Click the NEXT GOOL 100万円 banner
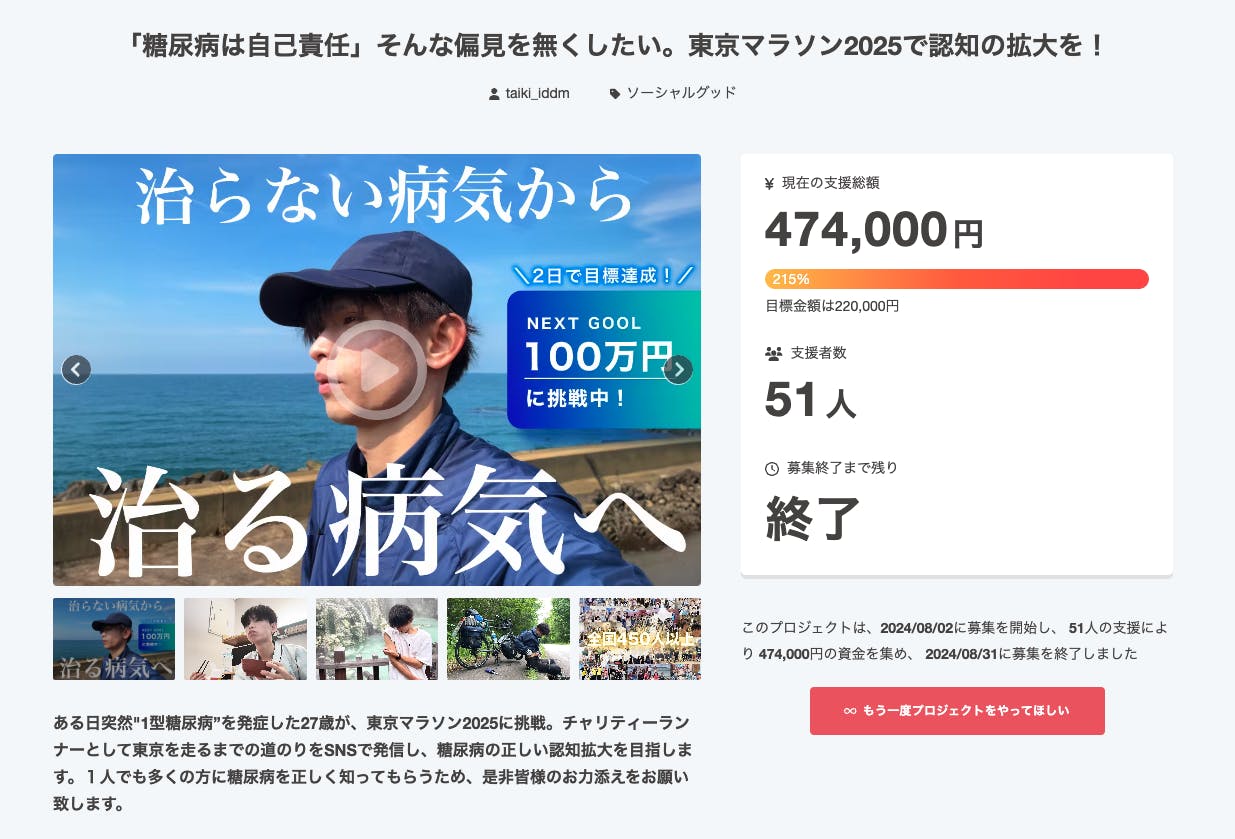The image size is (1235, 839). click(x=602, y=360)
